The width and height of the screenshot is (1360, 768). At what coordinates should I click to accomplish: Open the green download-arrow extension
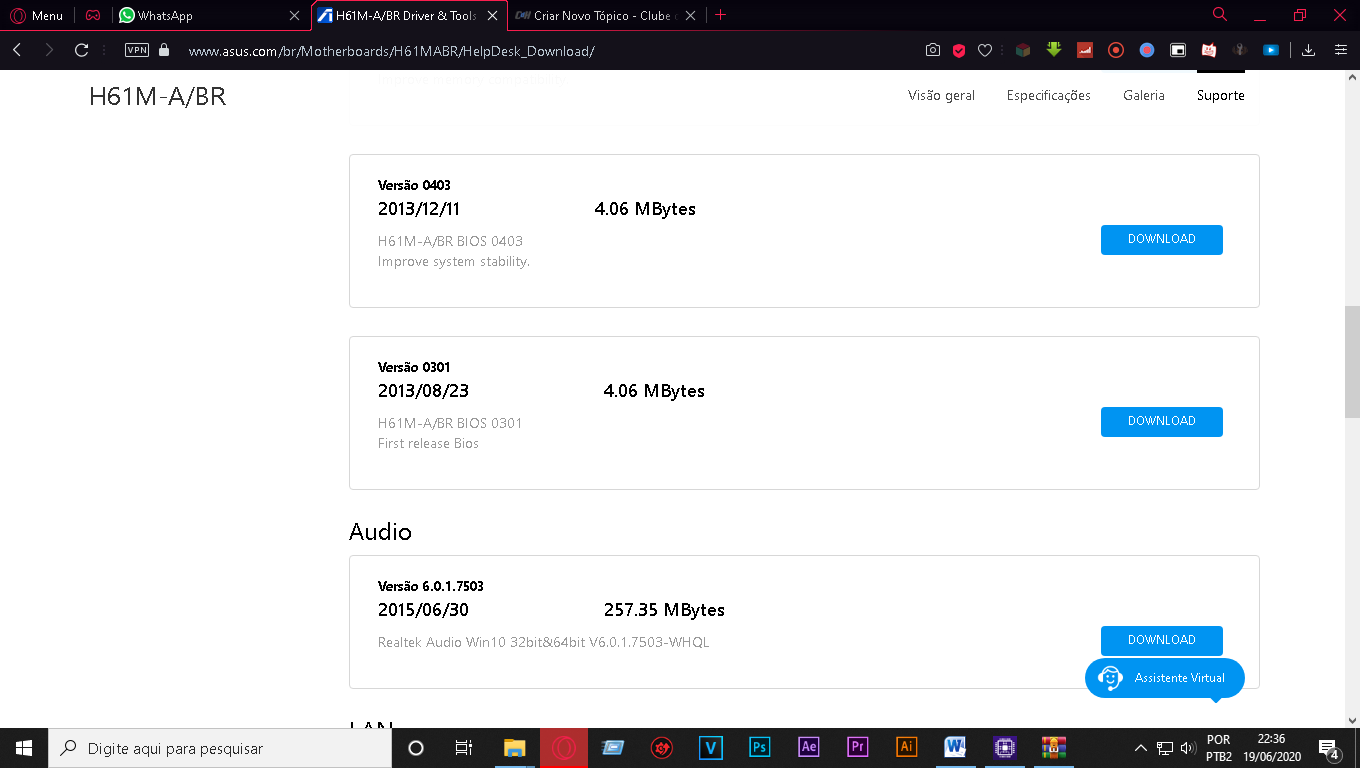point(1053,50)
